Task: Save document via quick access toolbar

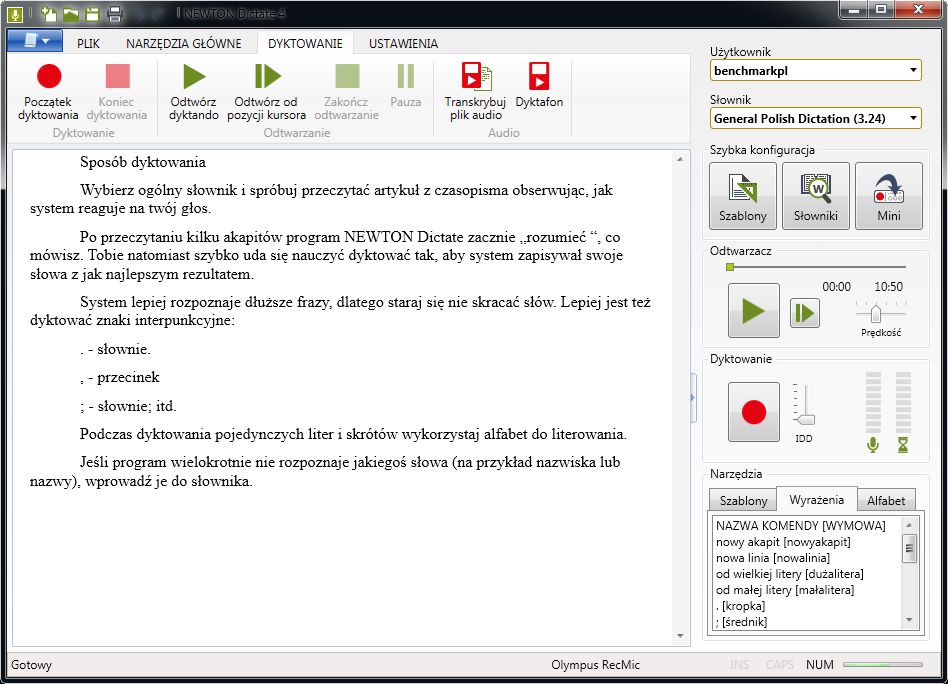Action: pyautogui.click(x=92, y=13)
